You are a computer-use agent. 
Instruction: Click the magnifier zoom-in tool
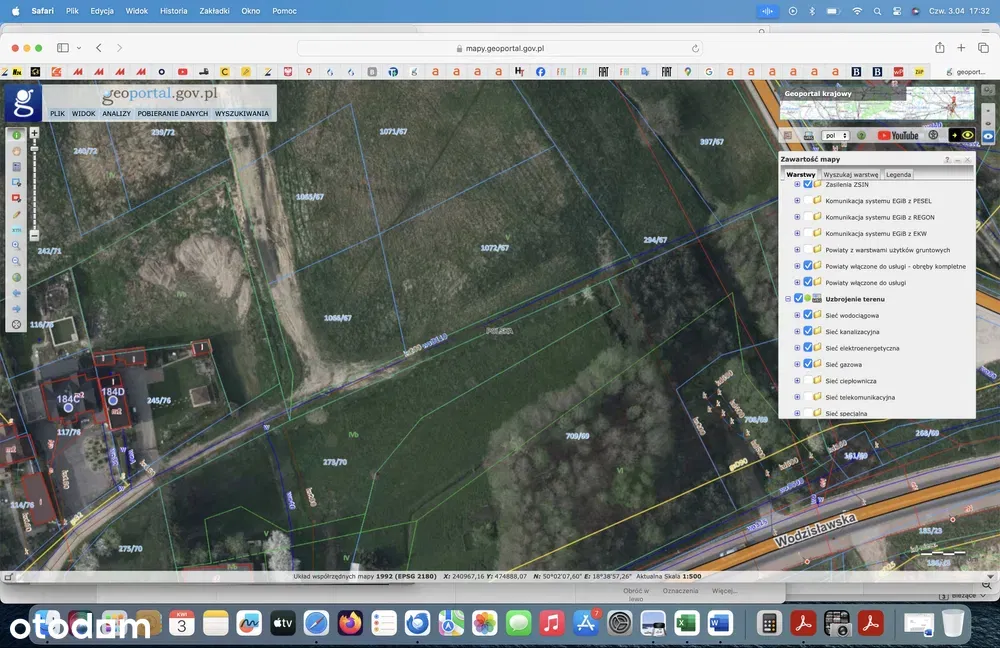(x=17, y=245)
